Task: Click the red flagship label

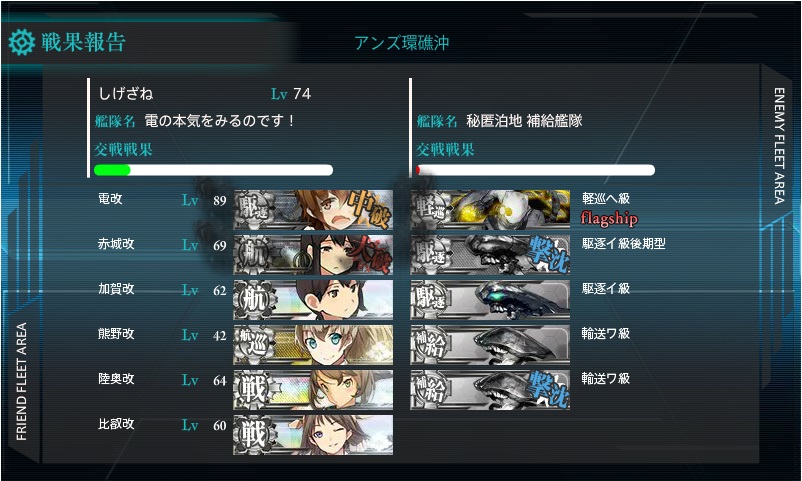Action: pyautogui.click(x=609, y=218)
